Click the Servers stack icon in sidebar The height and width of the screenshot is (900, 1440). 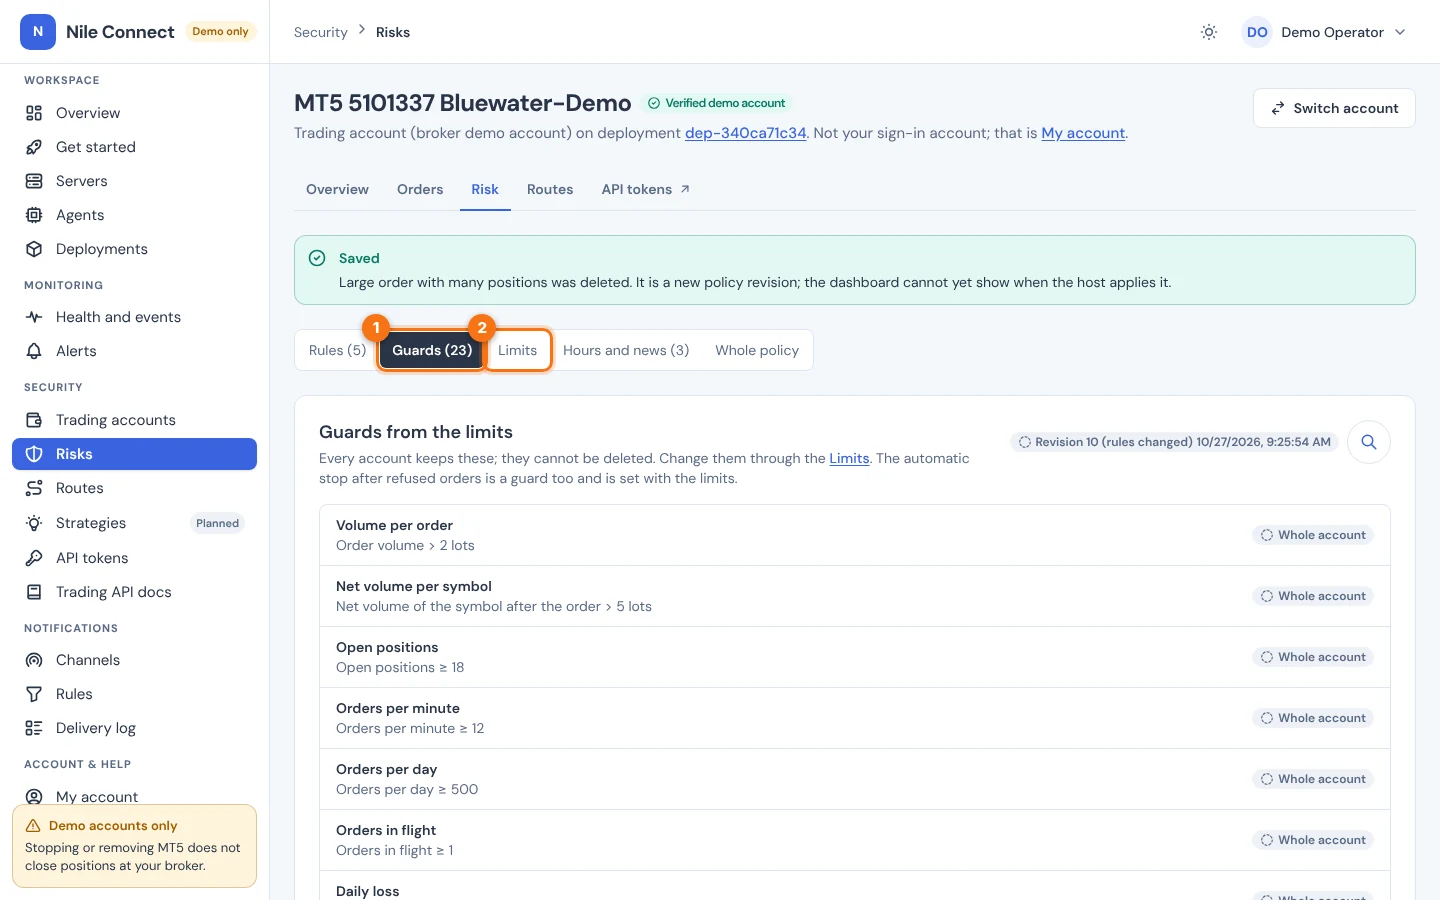coord(34,181)
